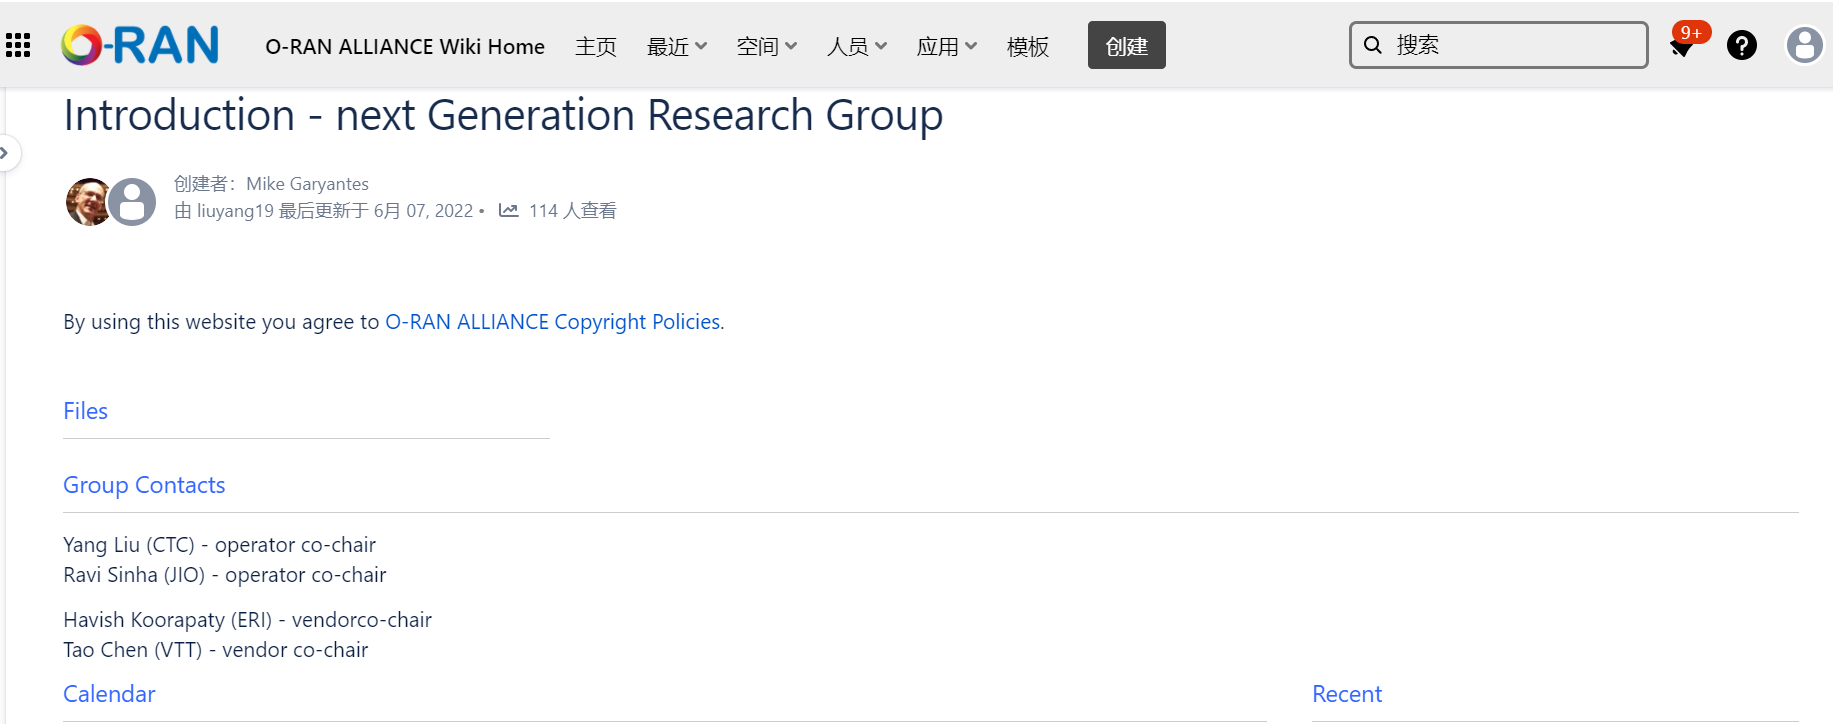Focus the 搜索 search field
This screenshot has width=1833, height=724.
[x=1499, y=45]
